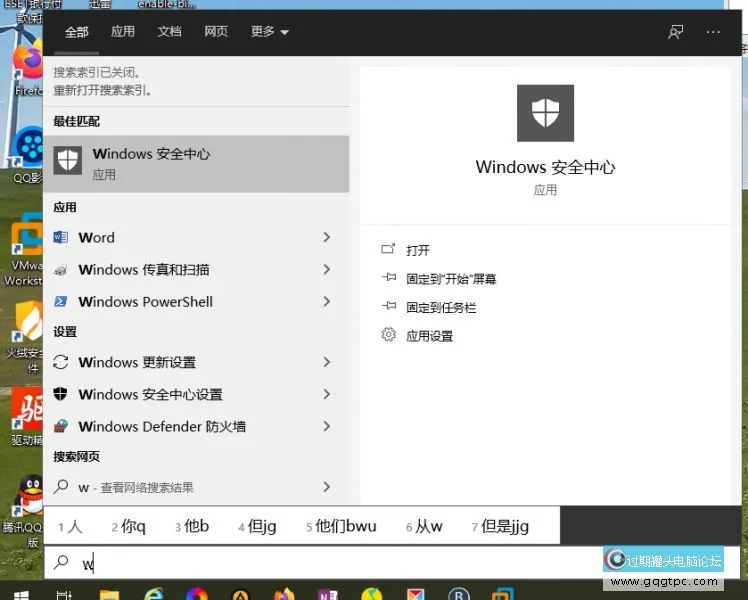Screen dimensions: 748x600
Task: Click the Defender firewall icon
Action: pos(61,426)
